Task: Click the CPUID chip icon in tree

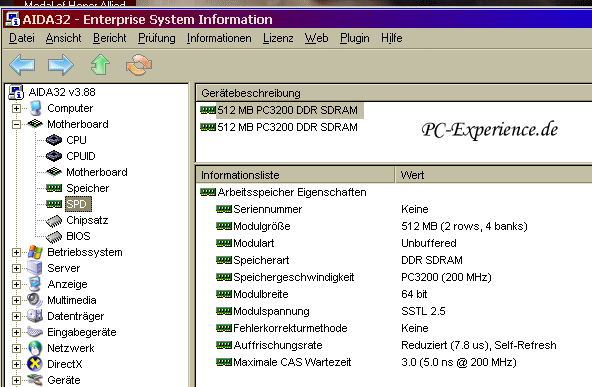Action: (x=54, y=156)
